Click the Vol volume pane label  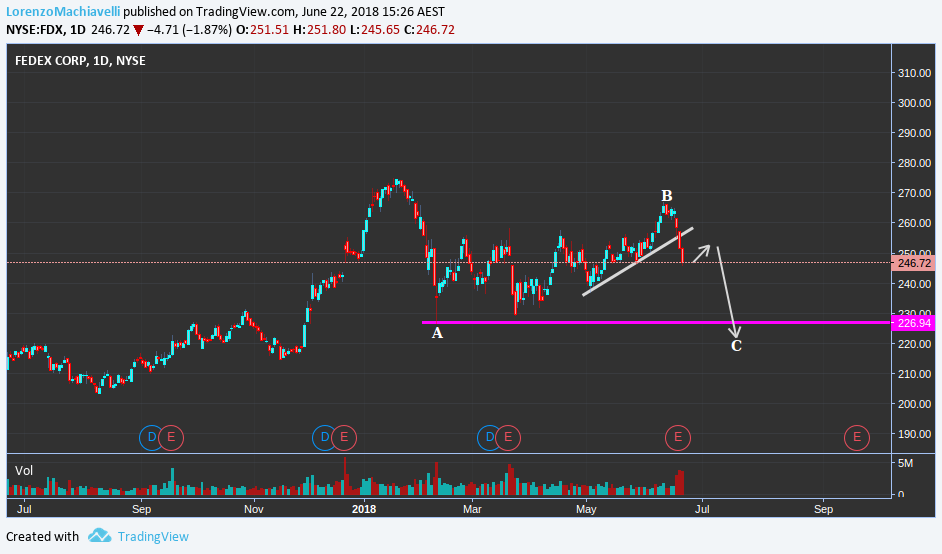point(24,470)
